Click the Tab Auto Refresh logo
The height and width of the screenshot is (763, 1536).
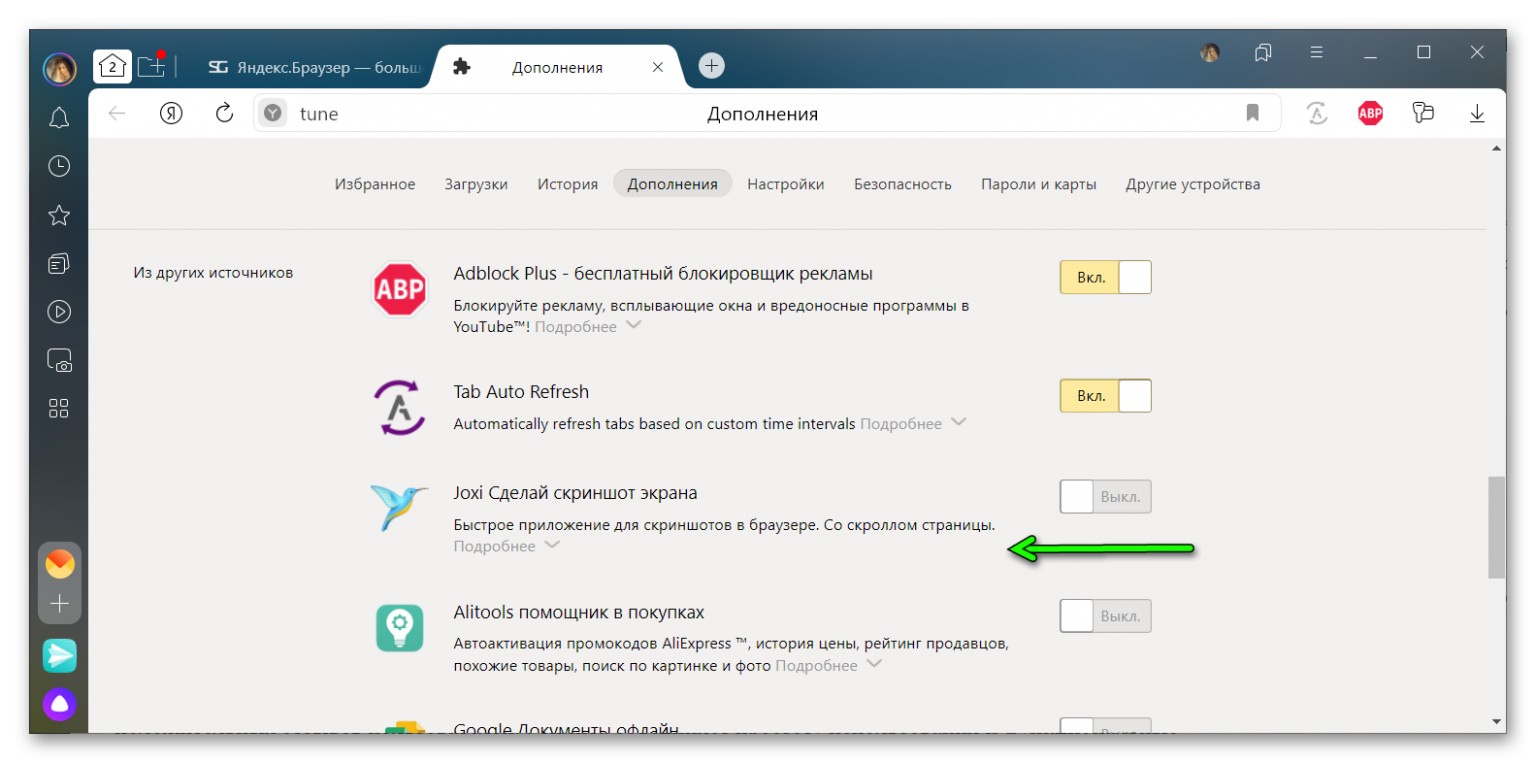pos(399,408)
